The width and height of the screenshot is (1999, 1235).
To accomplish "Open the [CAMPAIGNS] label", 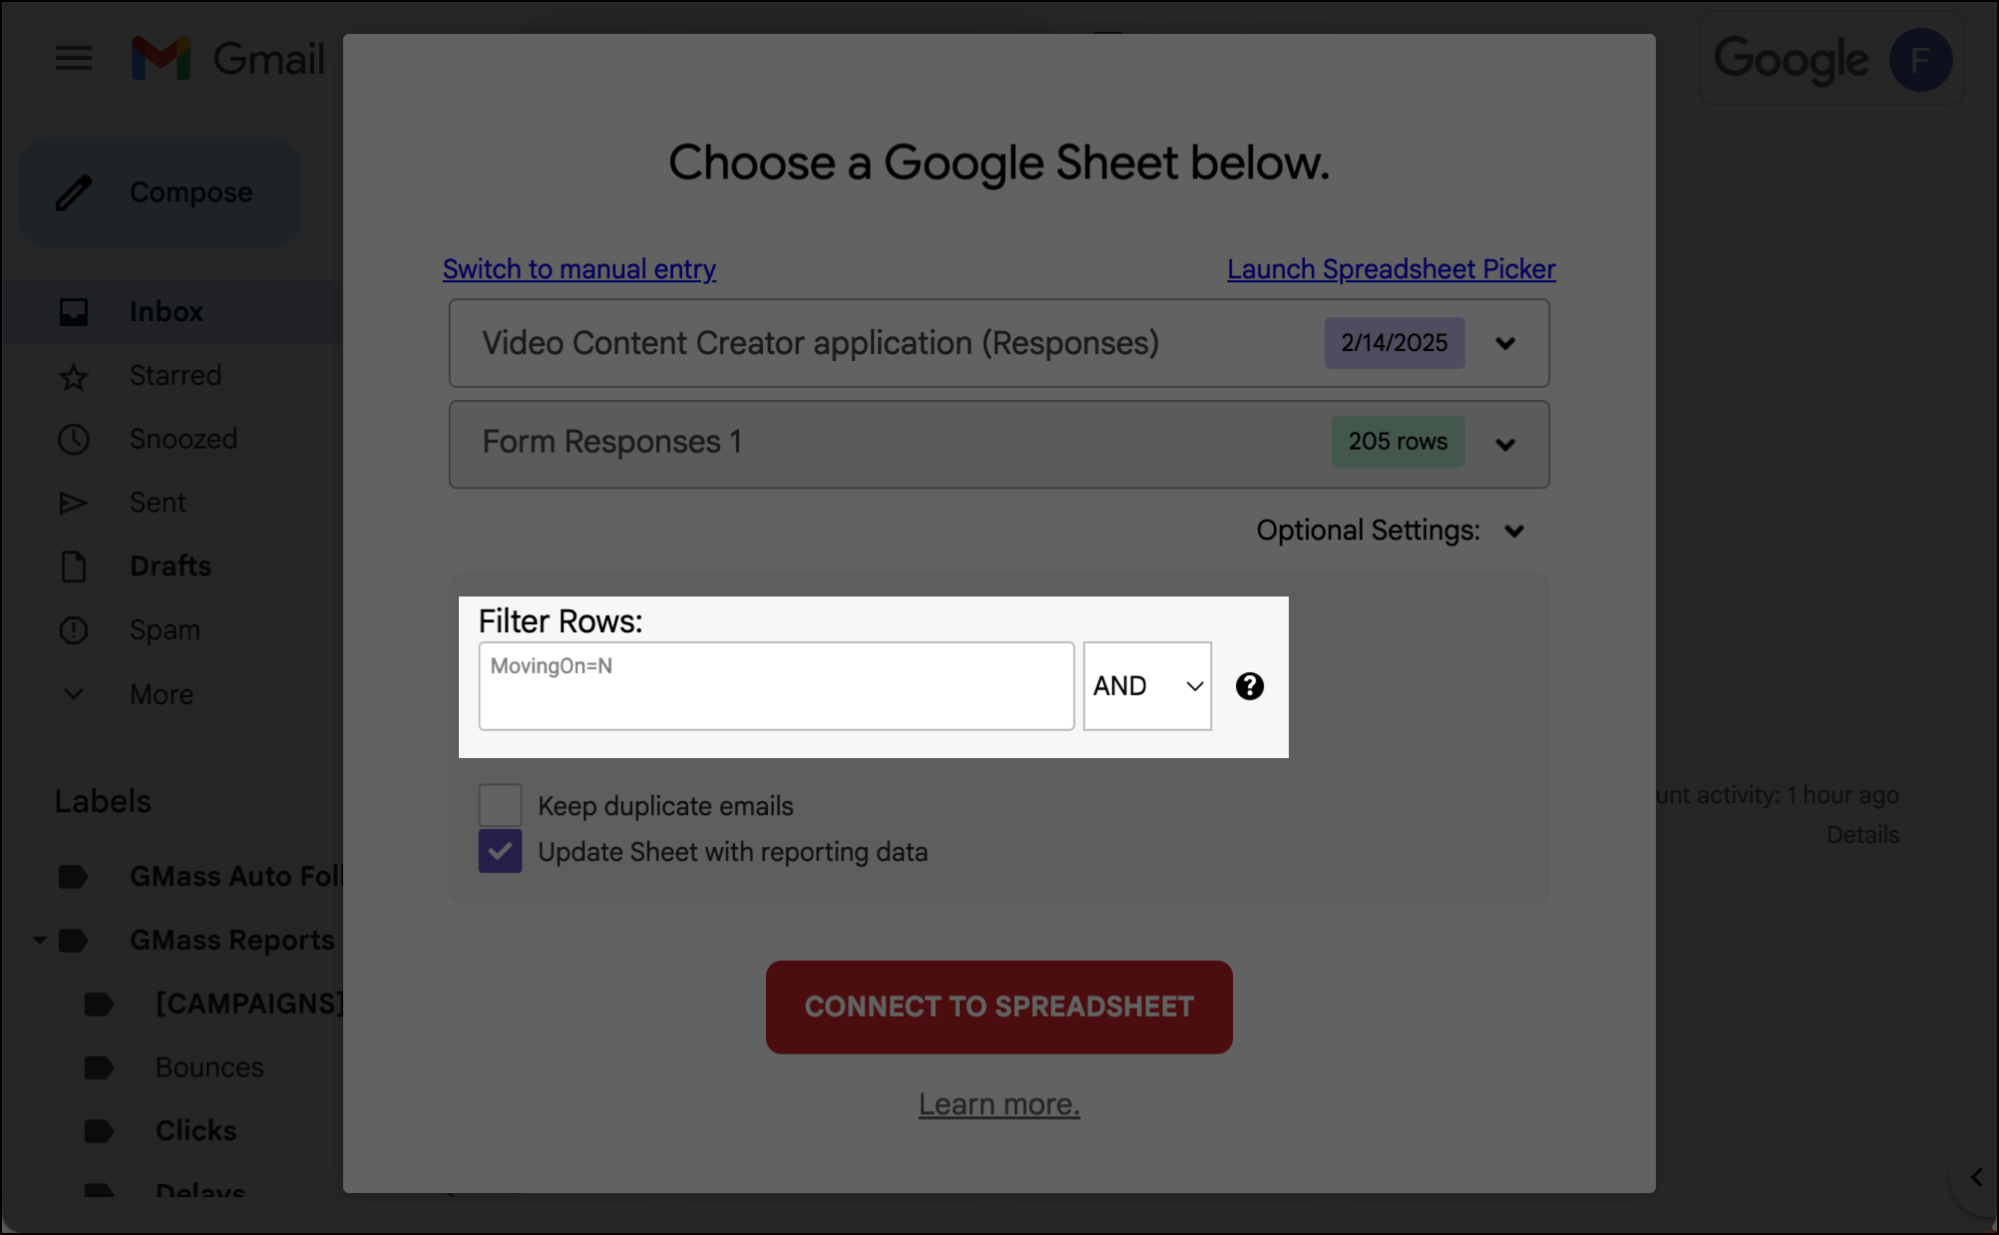I will click(x=249, y=1004).
